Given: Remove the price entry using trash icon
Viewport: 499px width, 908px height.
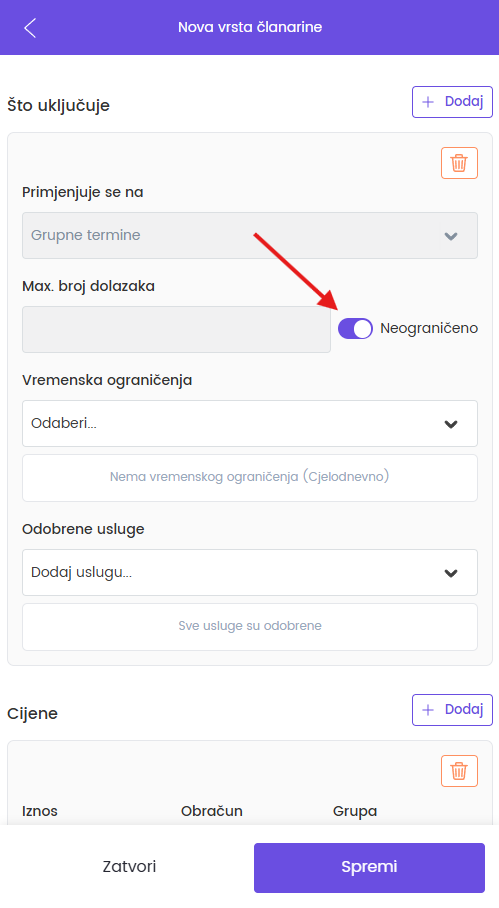Looking at the screenshot, I should point(459,771).
